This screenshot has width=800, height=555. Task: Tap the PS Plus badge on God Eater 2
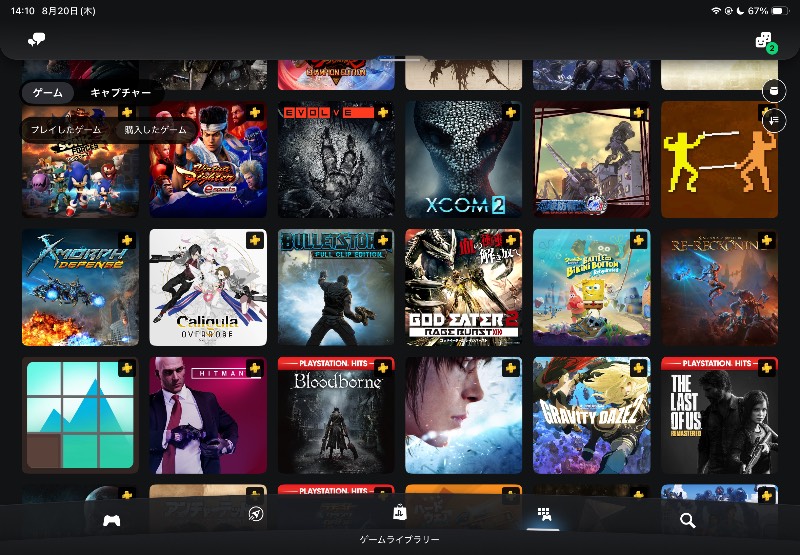(x=511, y=240)
